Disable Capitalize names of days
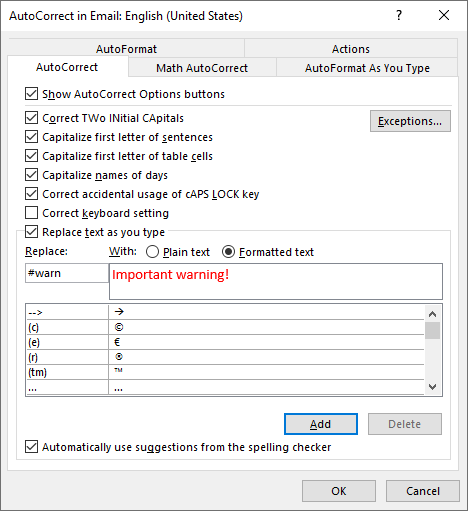 (32, 175)
